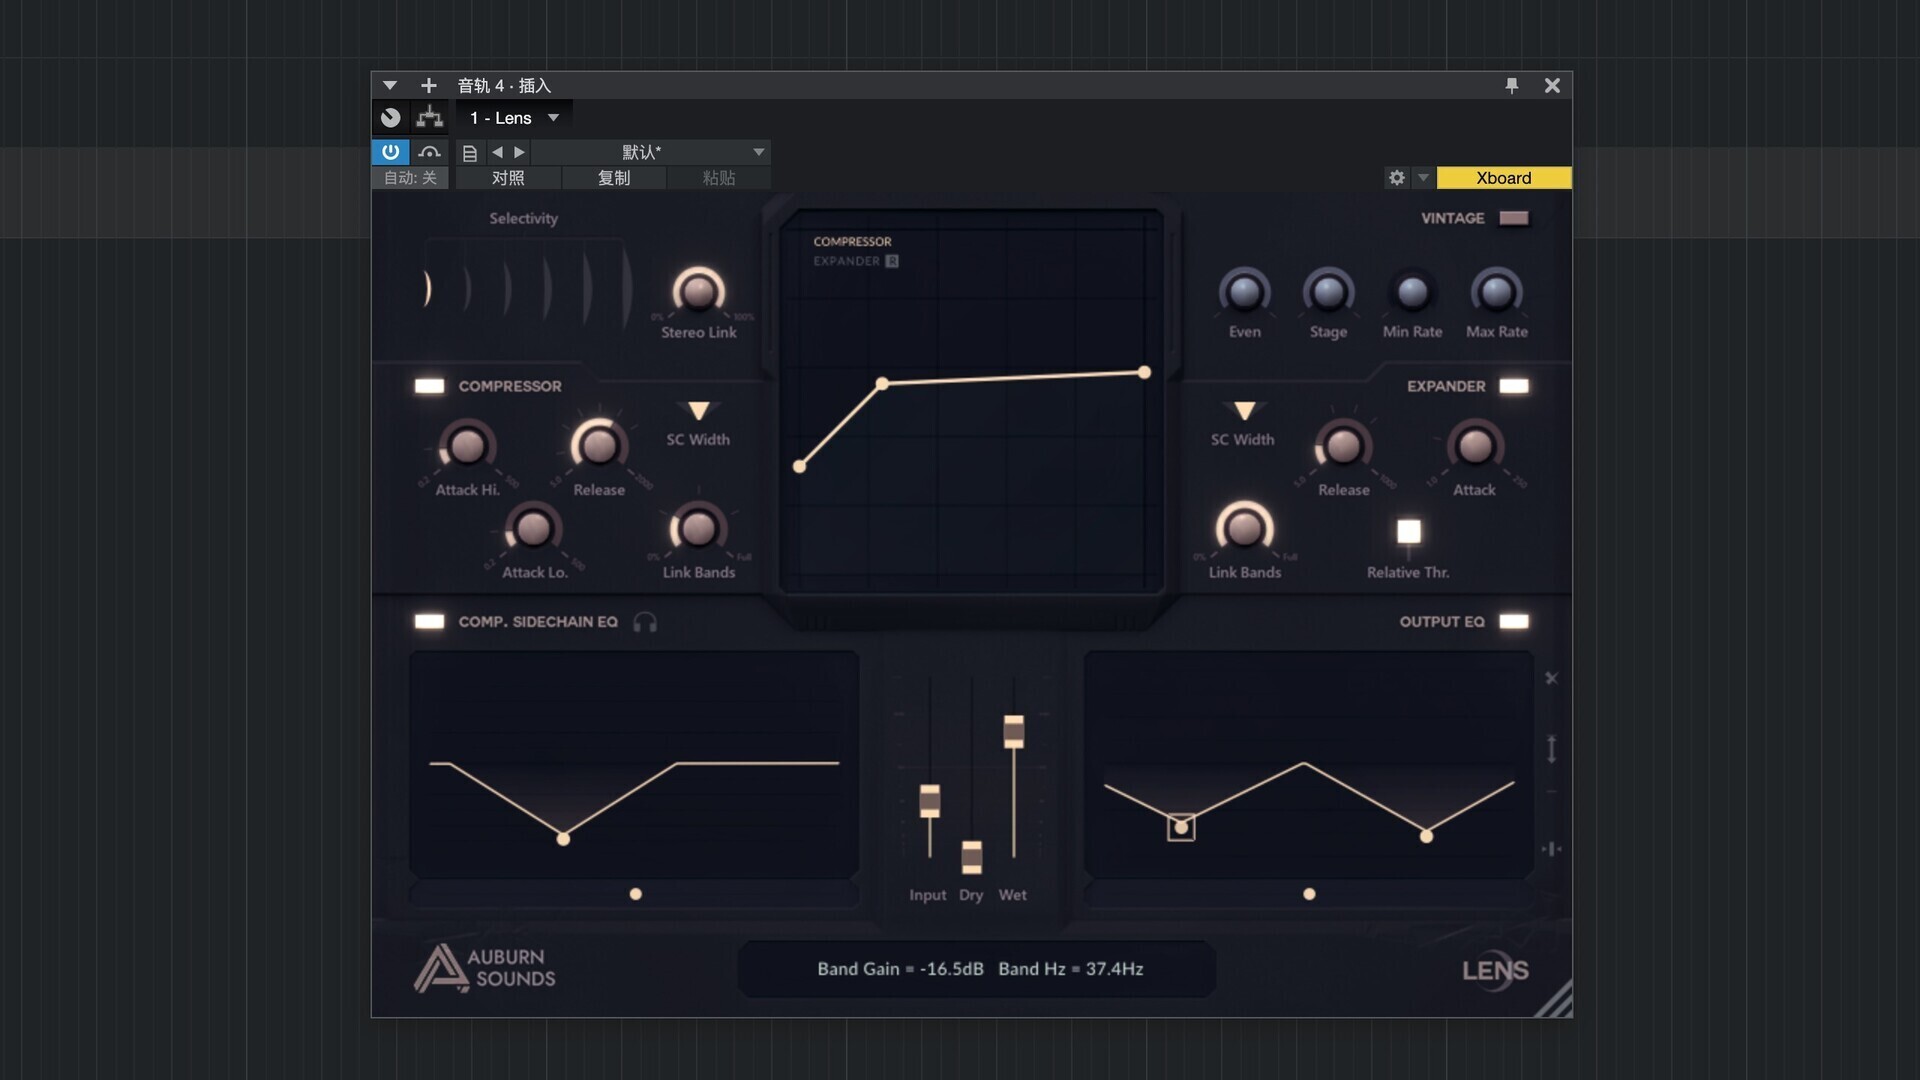This screenshot has height=1080, width=1920.
Task: Click the split-center icon beside output EQ
Action: point(1551,849)
